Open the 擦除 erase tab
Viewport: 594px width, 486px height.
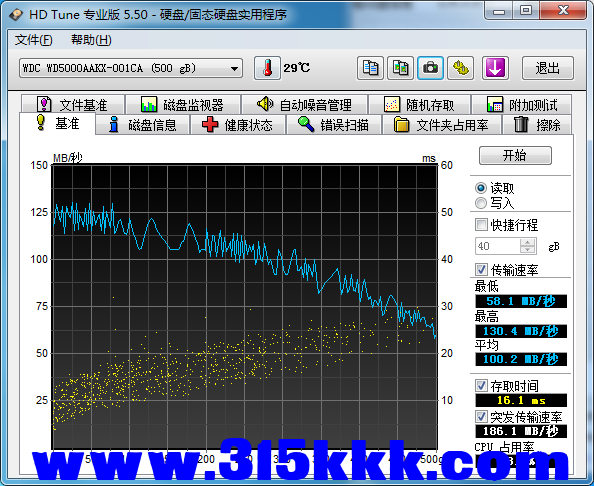tap(537, 125)
